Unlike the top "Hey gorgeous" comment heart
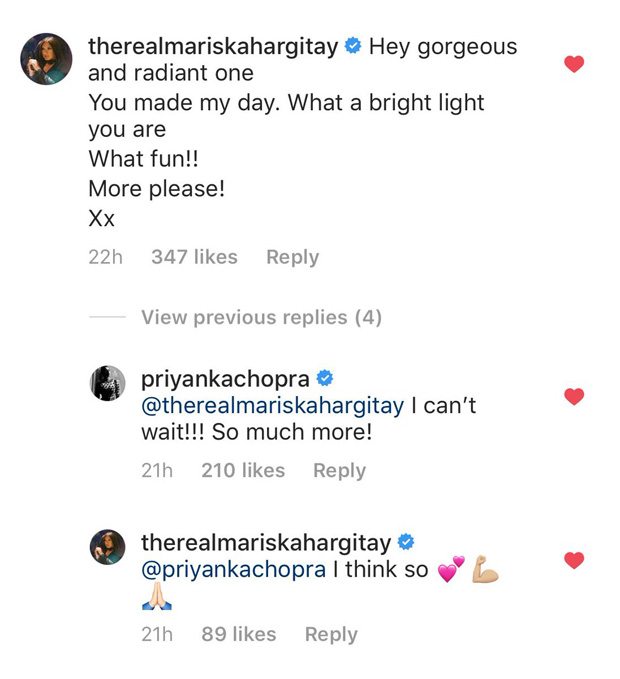The image size is (620, 679). (x=574, y=65)
